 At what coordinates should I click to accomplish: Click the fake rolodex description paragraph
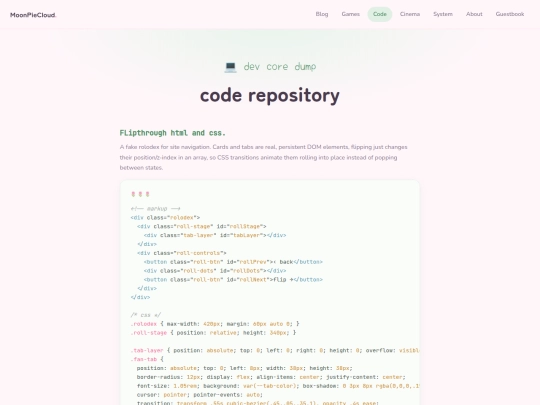click(263, 157)
